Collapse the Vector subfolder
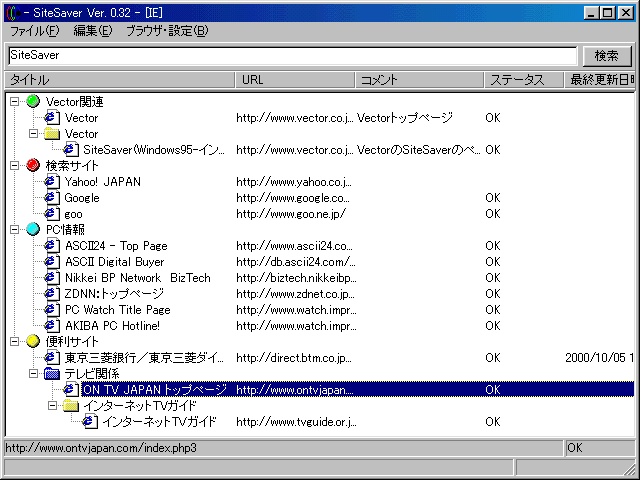 click(33, 133)
